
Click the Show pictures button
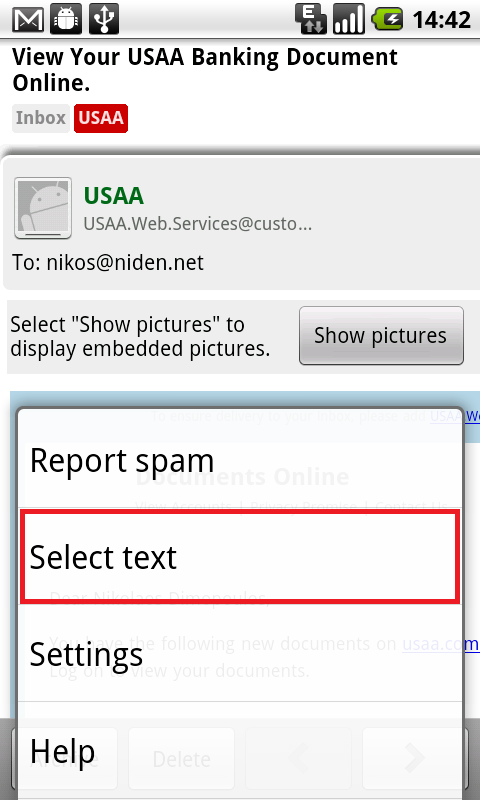pos(381,335)
